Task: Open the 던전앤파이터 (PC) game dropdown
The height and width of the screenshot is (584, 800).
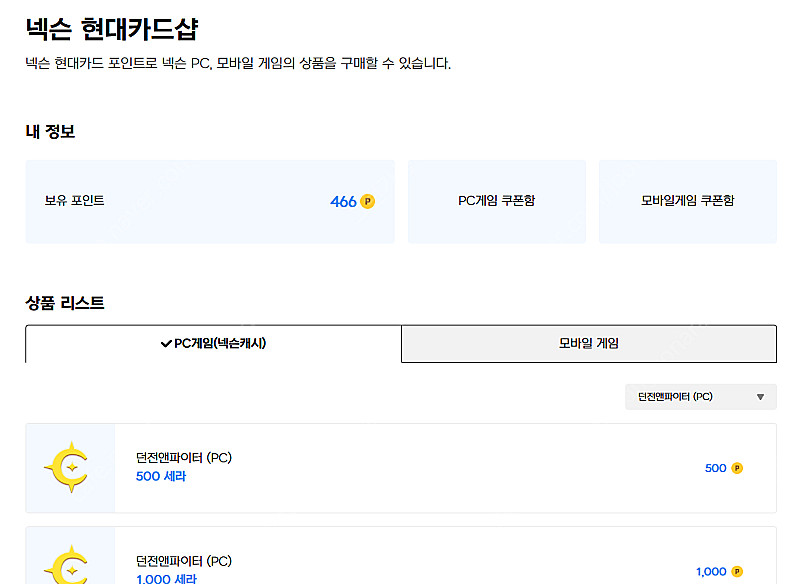Action: (x=701, y=397)
